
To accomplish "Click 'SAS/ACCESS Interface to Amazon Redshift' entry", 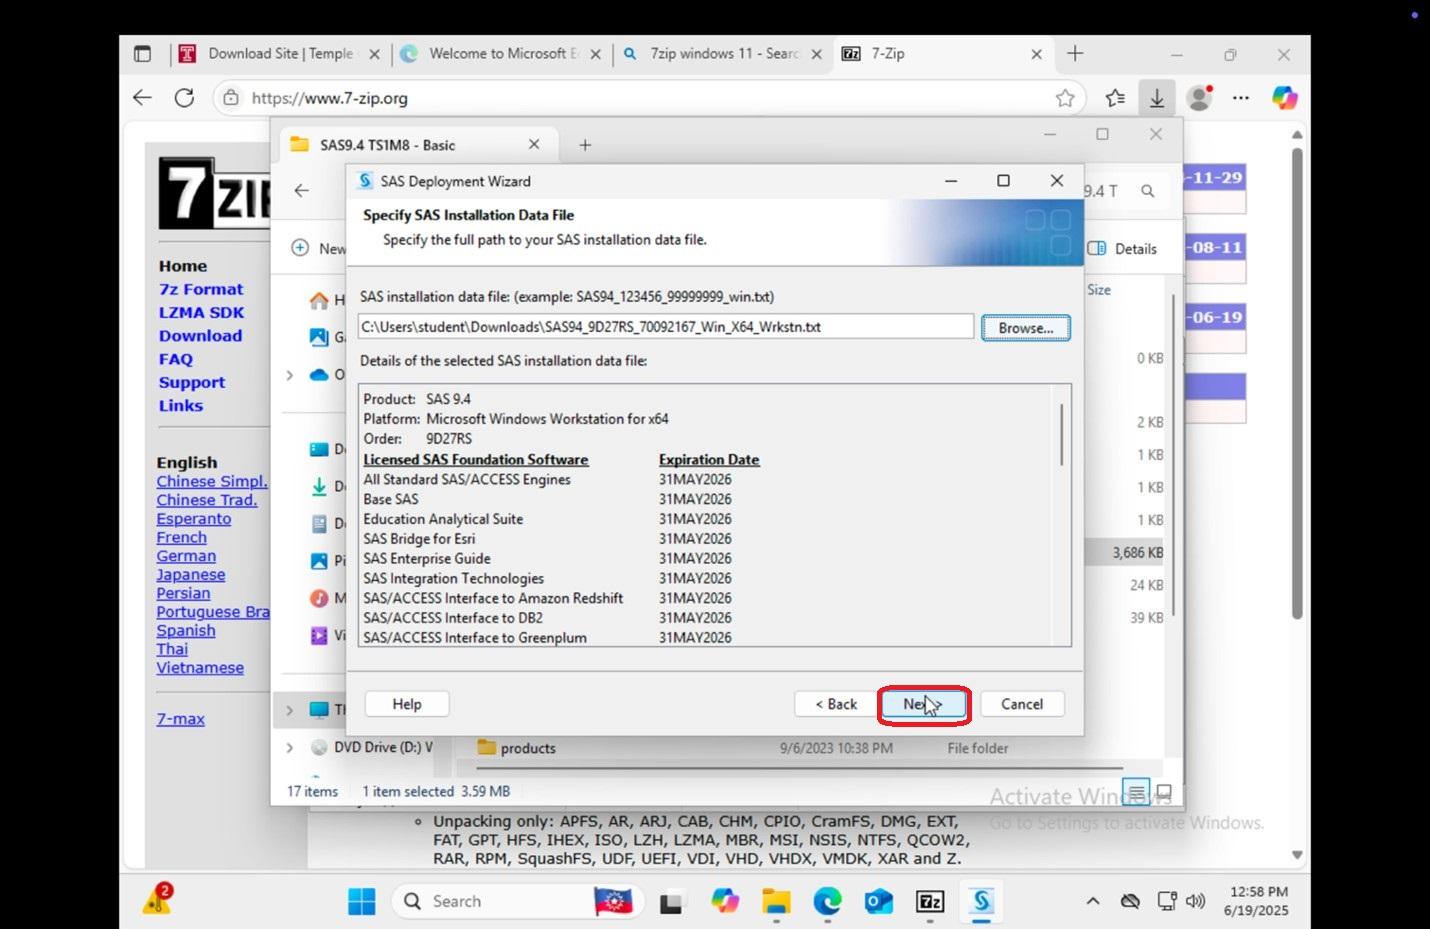I will pyautogui.click(x=493, y=598).
